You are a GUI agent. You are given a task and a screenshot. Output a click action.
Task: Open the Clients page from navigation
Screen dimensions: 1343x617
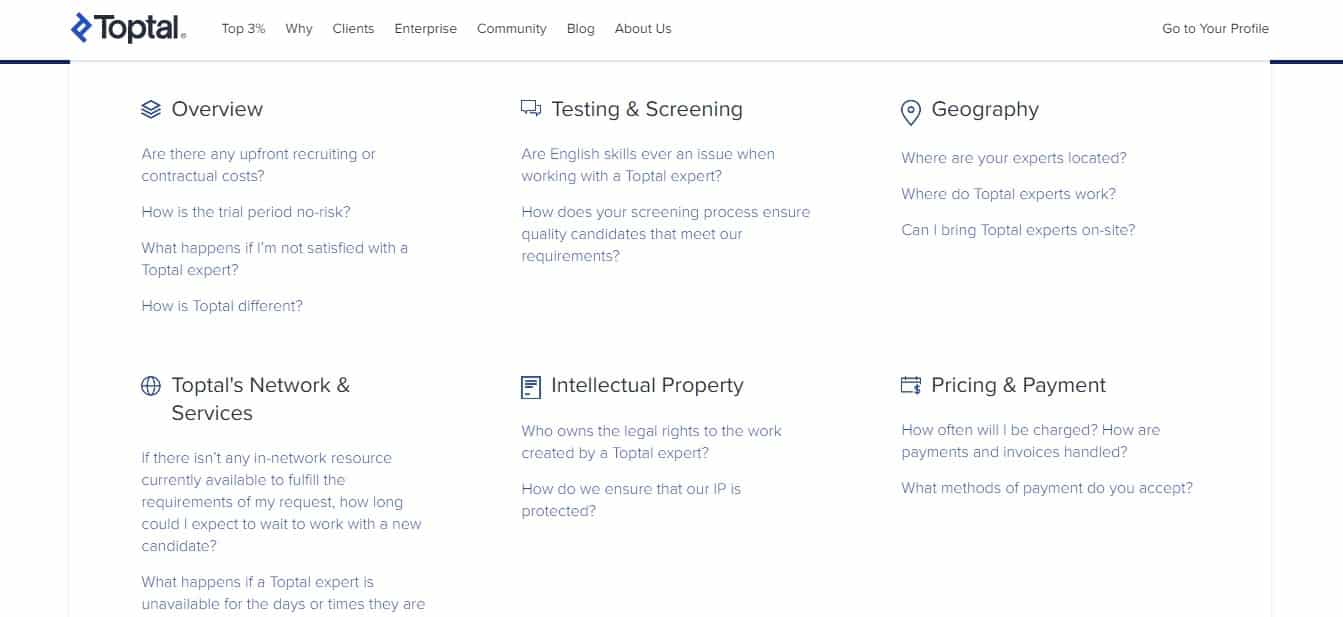tap(353, 29)
